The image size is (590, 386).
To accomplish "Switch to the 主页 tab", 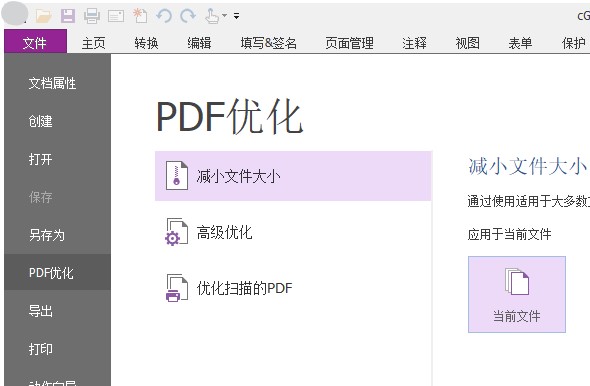I will coord(93,43).
